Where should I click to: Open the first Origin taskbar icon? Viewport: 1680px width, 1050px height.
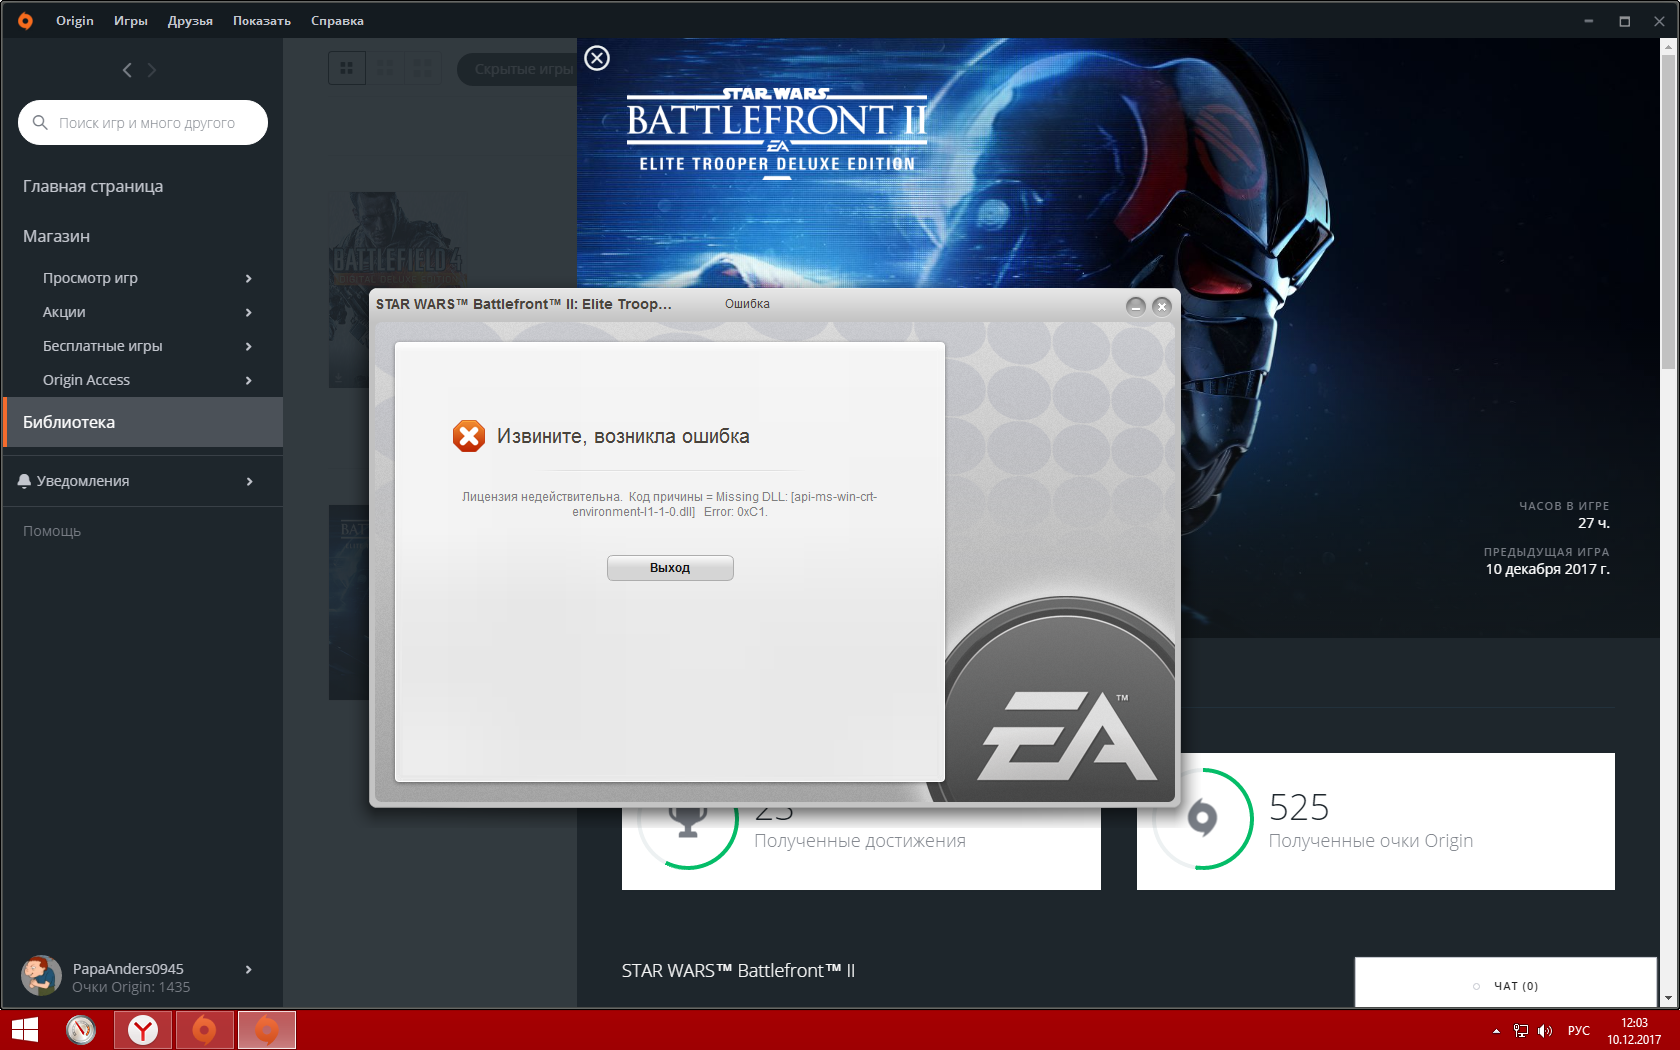coord(204,1030)
